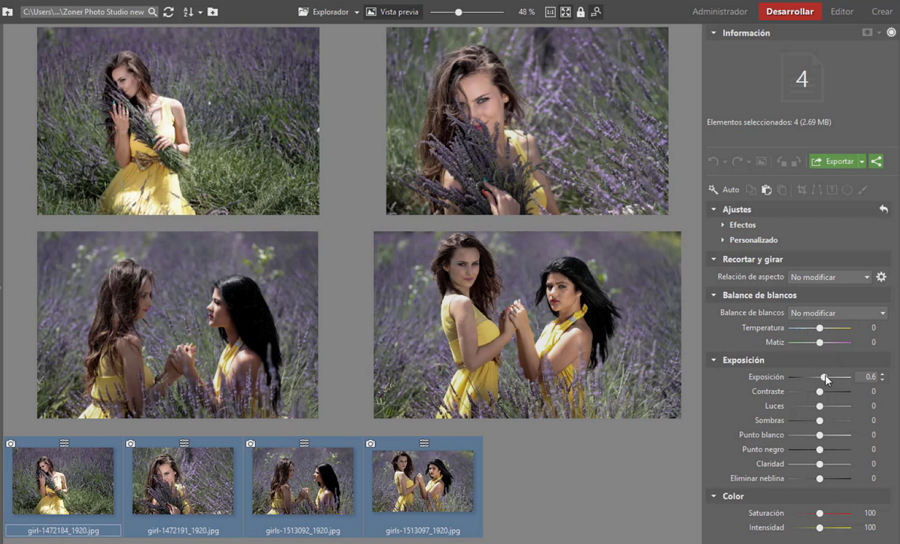Click the Contraste slider handle
The height and width of the screenshot is (544, 900).
point(820,392)
